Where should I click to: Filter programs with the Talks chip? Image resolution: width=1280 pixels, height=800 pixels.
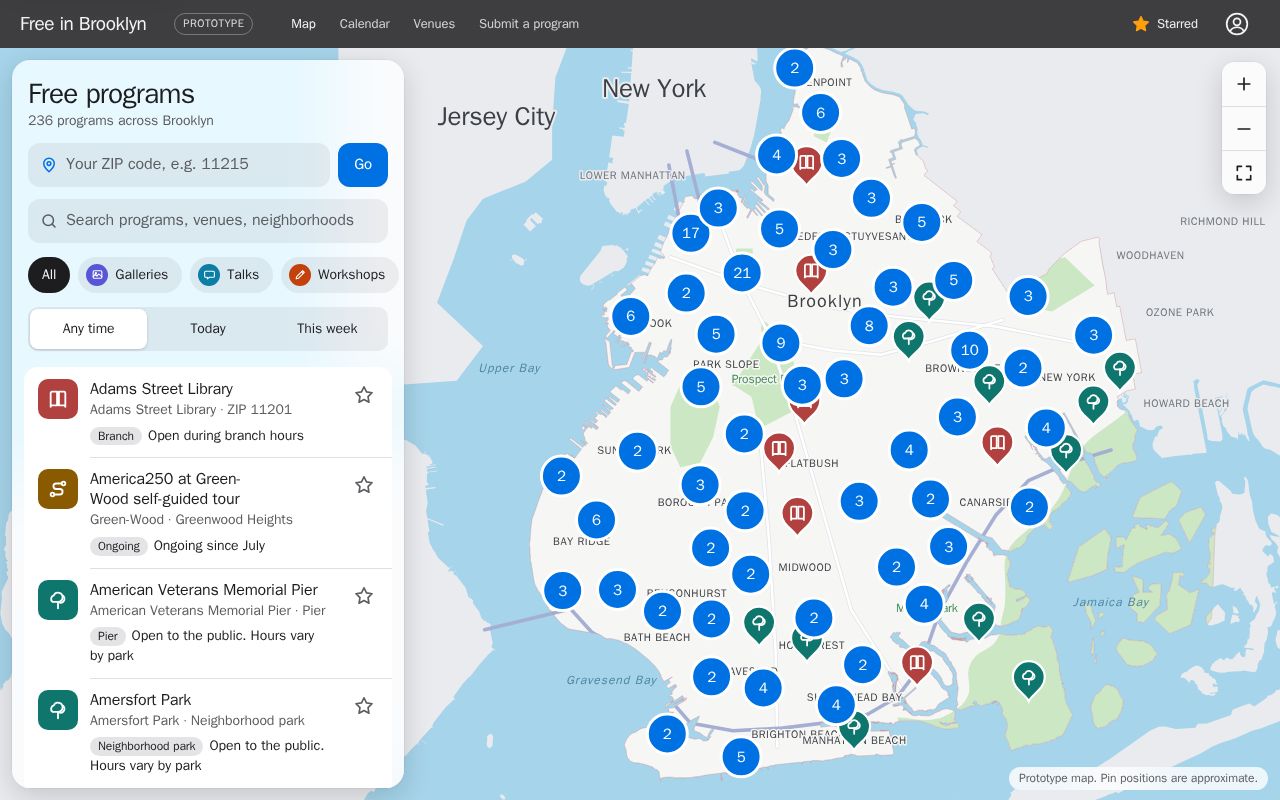[231, 275]
